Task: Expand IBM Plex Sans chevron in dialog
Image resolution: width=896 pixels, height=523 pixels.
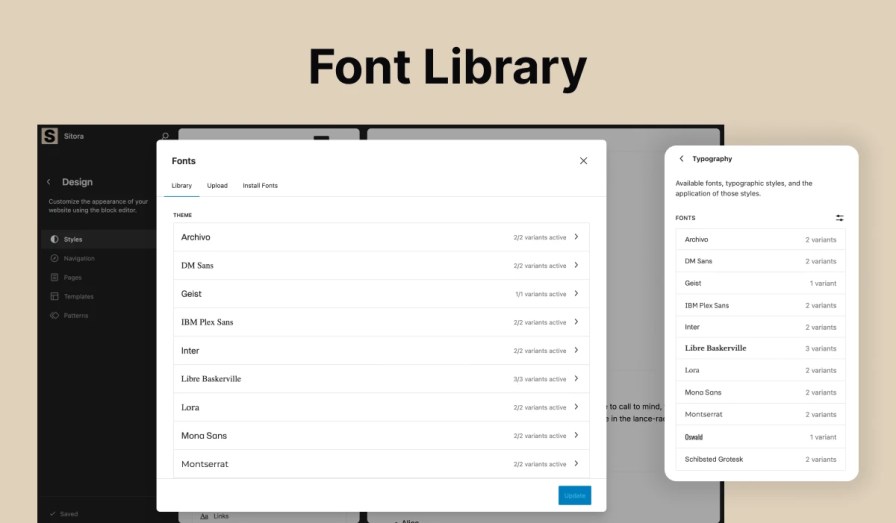Action: click(576, 322)
